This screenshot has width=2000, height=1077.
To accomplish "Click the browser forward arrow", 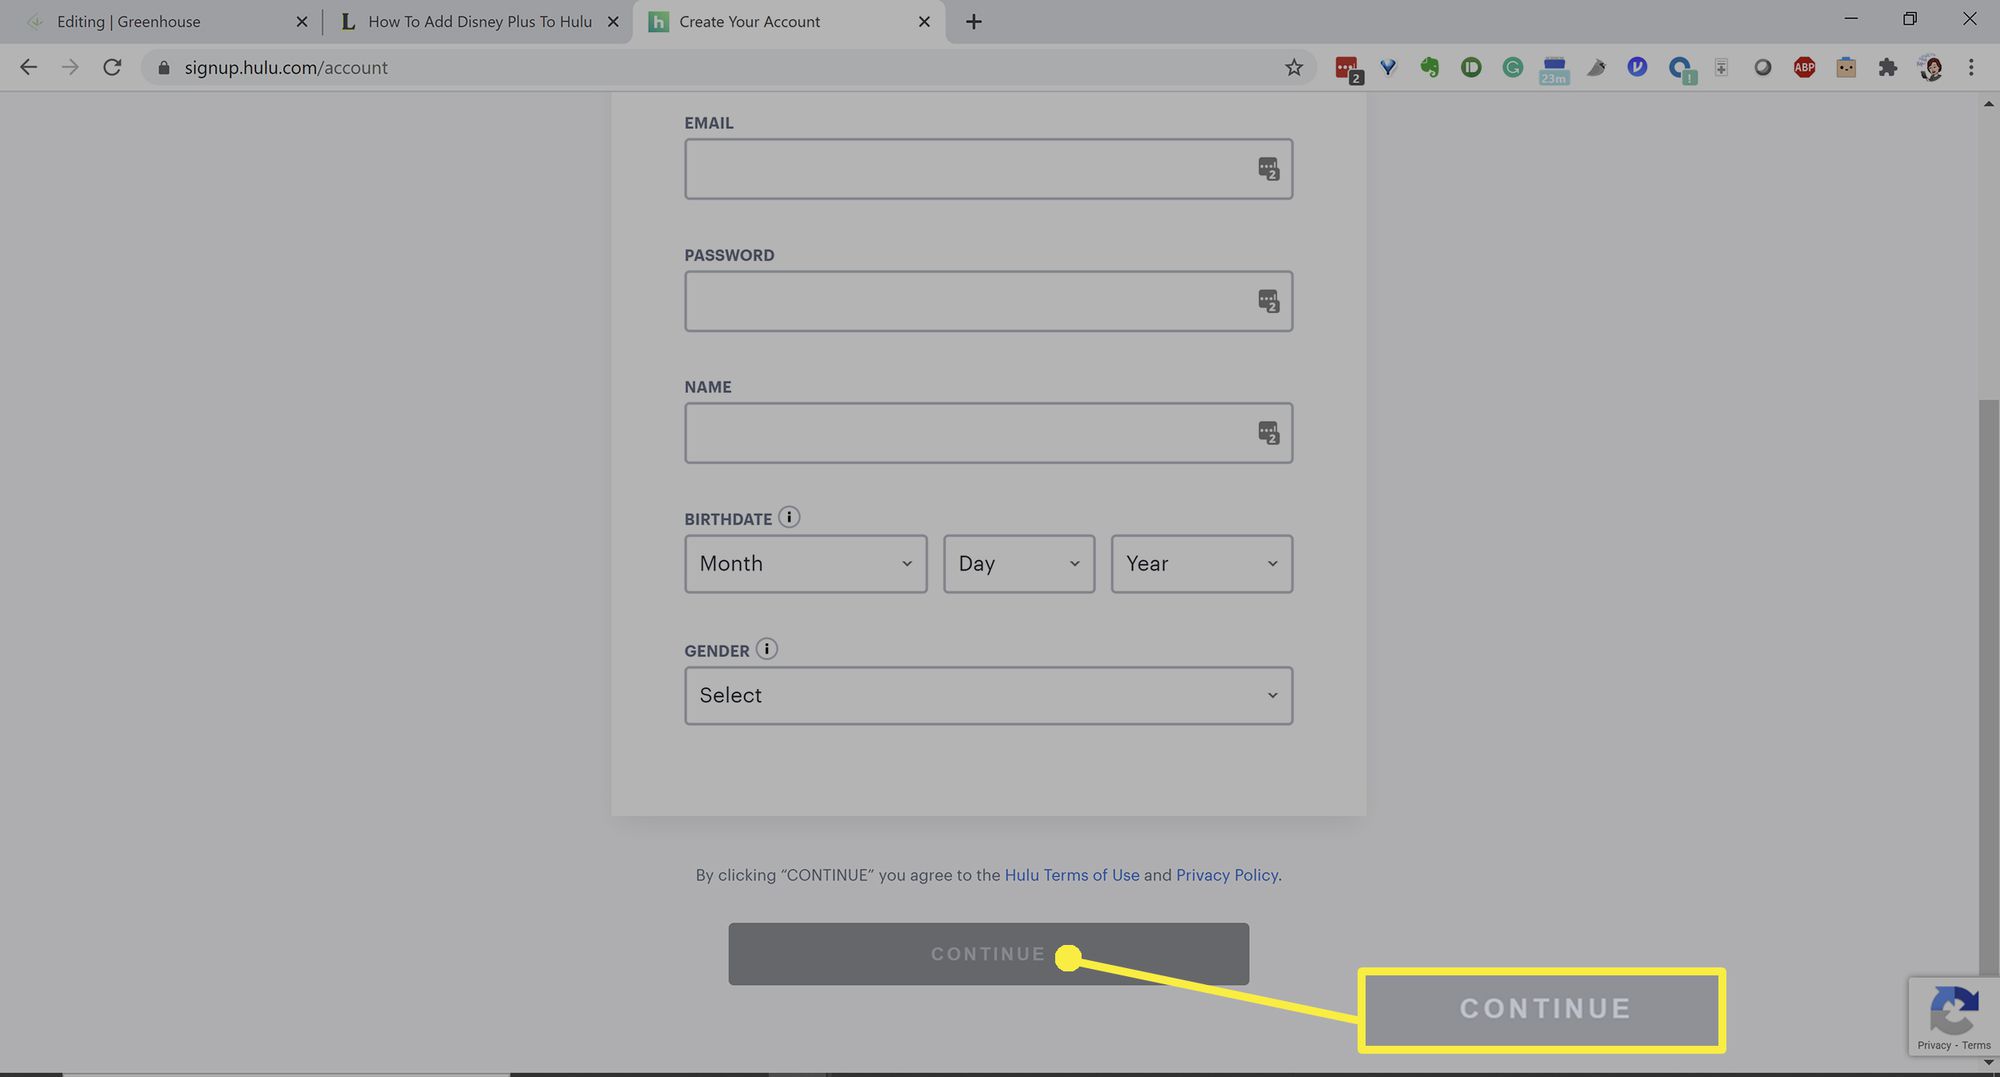I will (70, 67).
